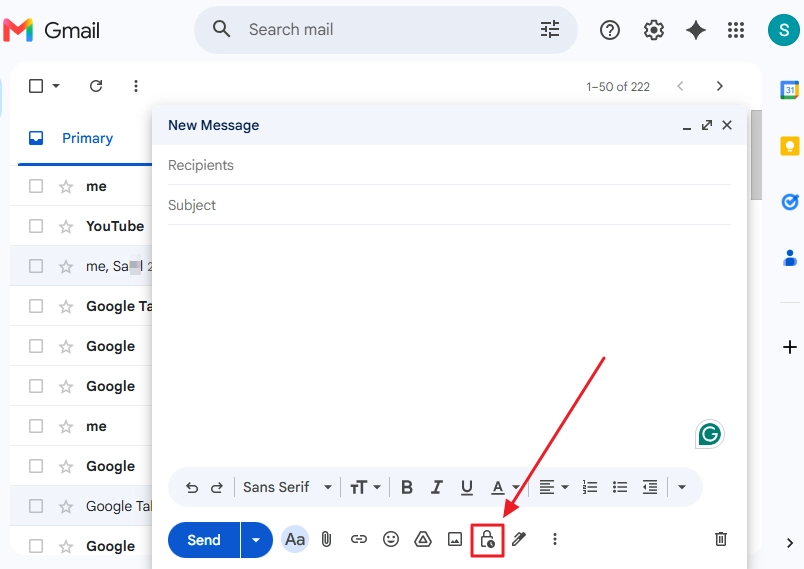Insert a bulleted list
The image size is (804, 569).
pyautogui.click(x=620, y=487)
